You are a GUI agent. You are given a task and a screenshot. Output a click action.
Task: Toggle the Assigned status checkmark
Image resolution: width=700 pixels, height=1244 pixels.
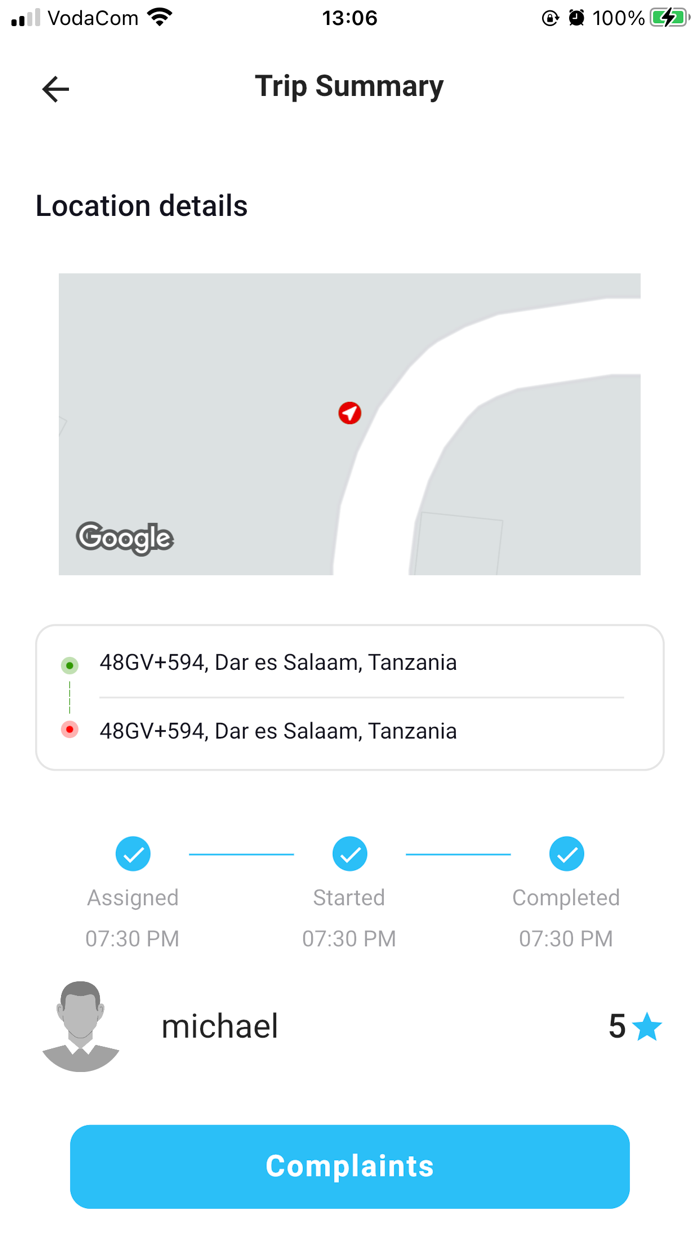[132, 853]
